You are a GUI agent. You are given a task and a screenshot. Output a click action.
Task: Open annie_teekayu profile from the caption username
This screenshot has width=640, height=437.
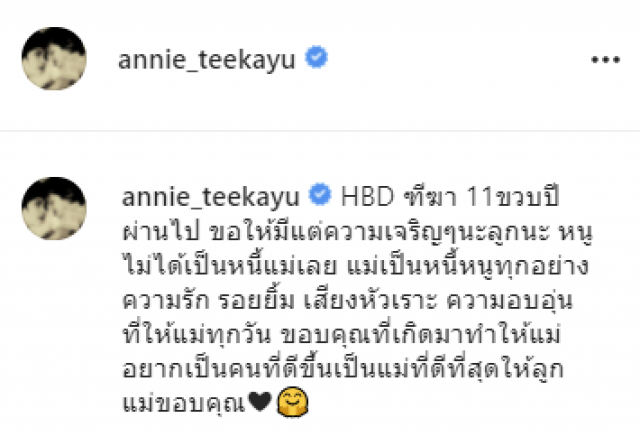211,197
